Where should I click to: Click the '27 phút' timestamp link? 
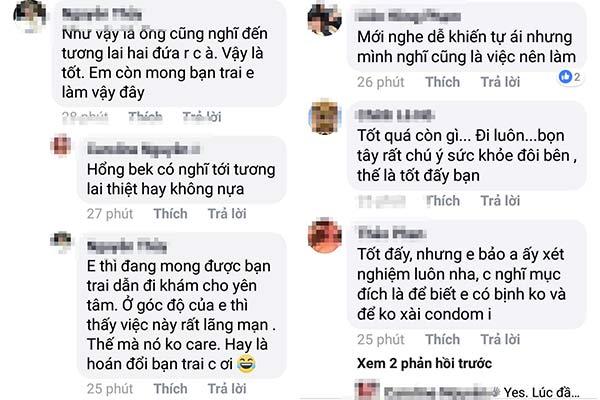coord(110,214)
